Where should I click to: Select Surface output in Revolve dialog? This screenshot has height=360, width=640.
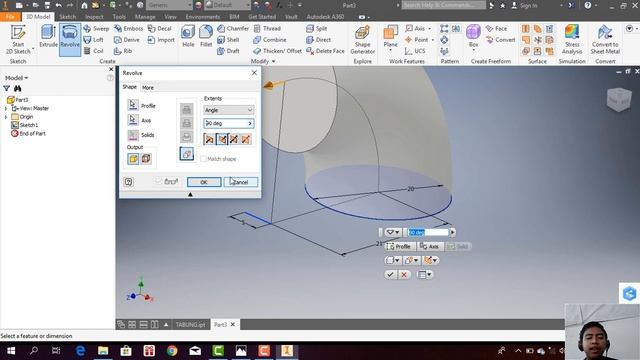(146, 159)
